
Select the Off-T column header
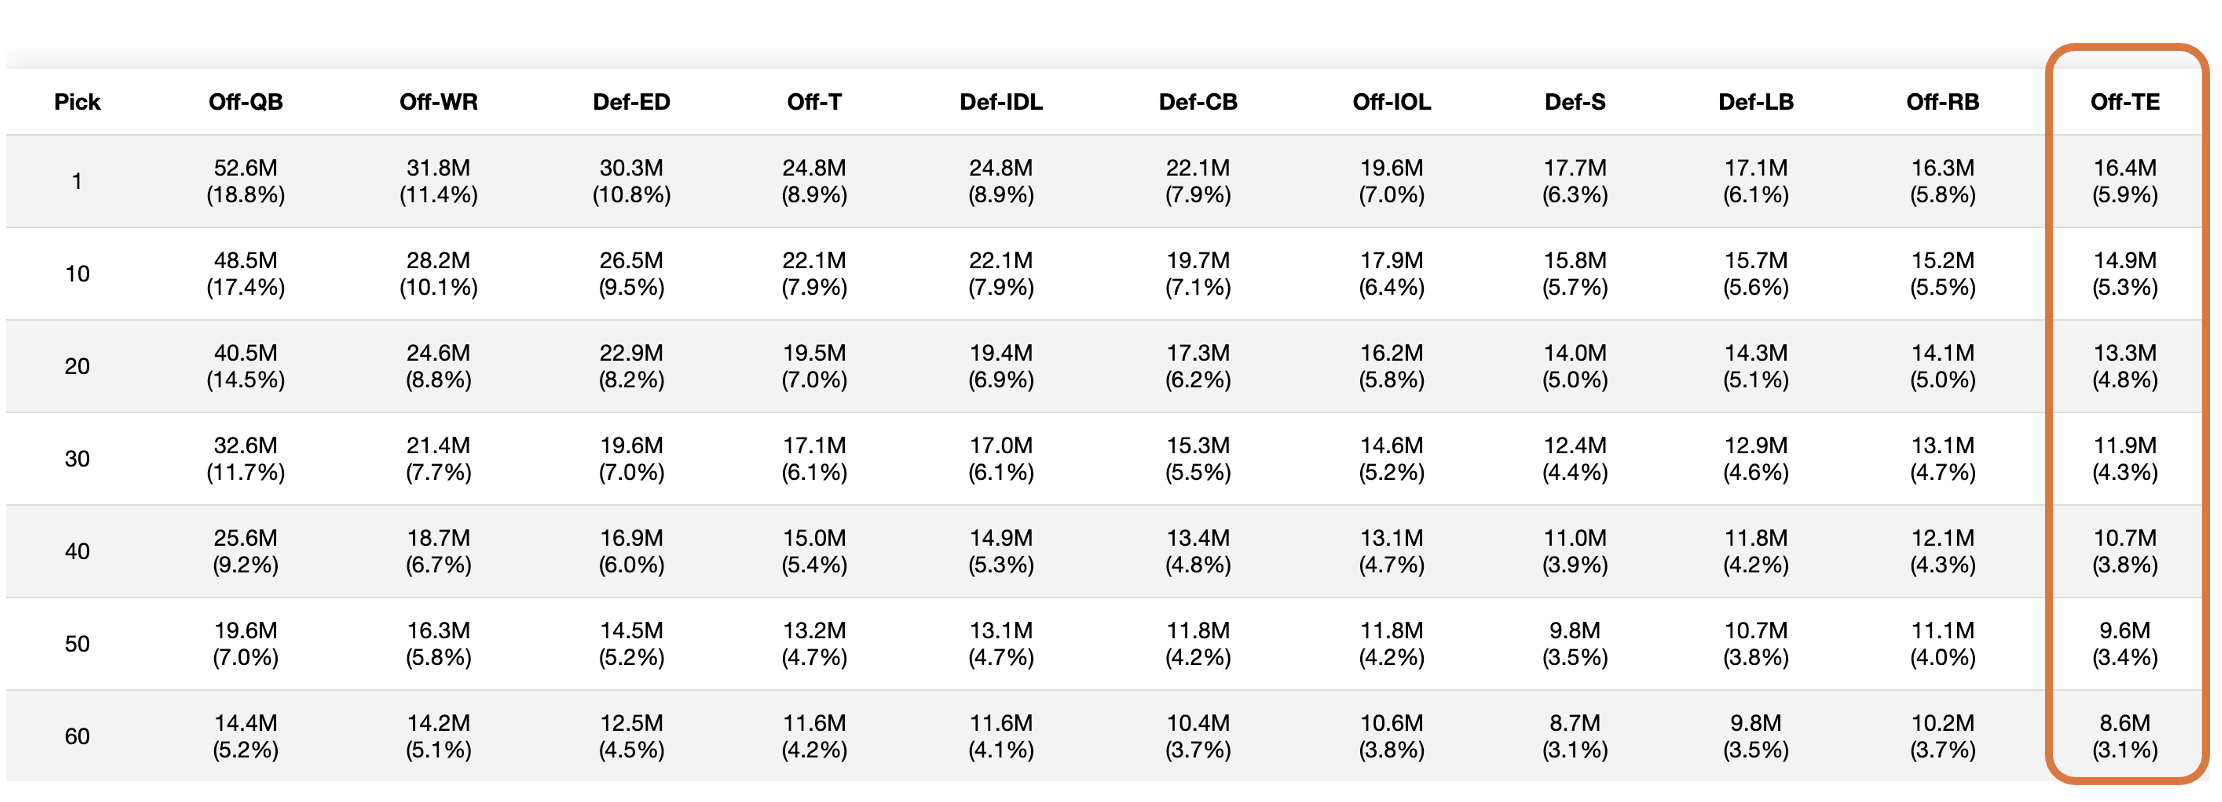[814, 102]
